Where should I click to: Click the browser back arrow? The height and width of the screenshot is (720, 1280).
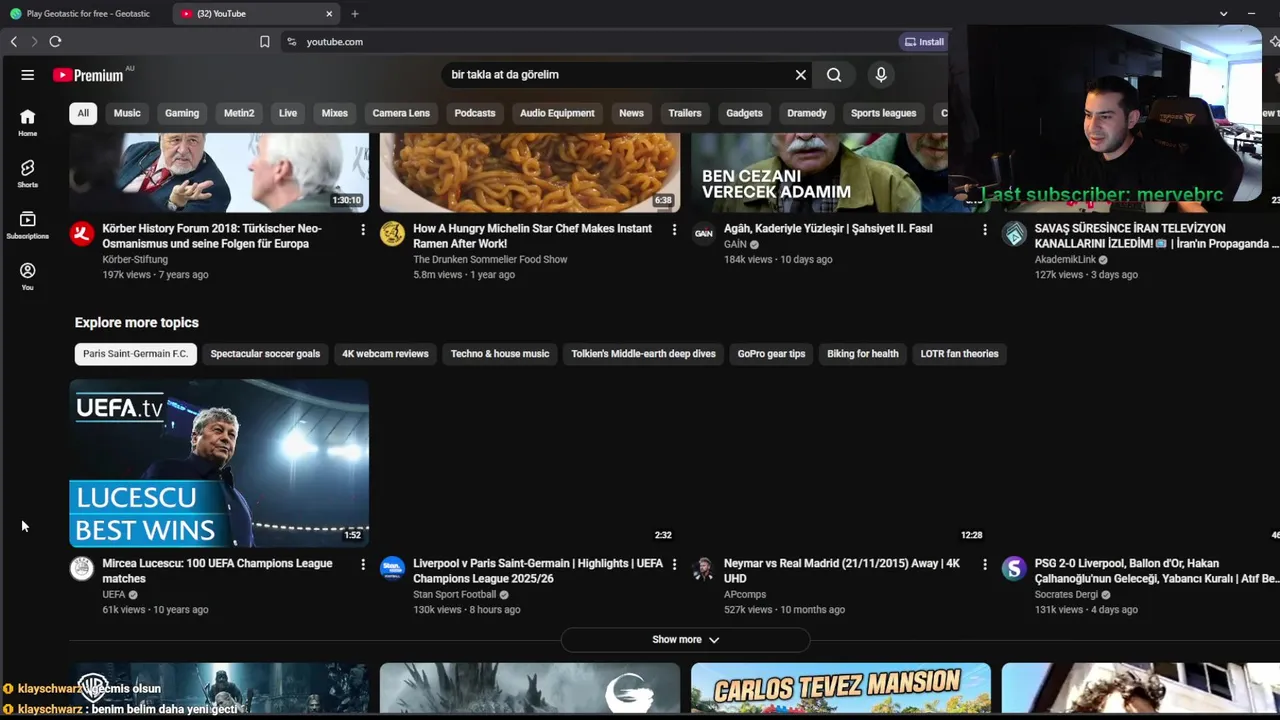click(x=14, y=42)
